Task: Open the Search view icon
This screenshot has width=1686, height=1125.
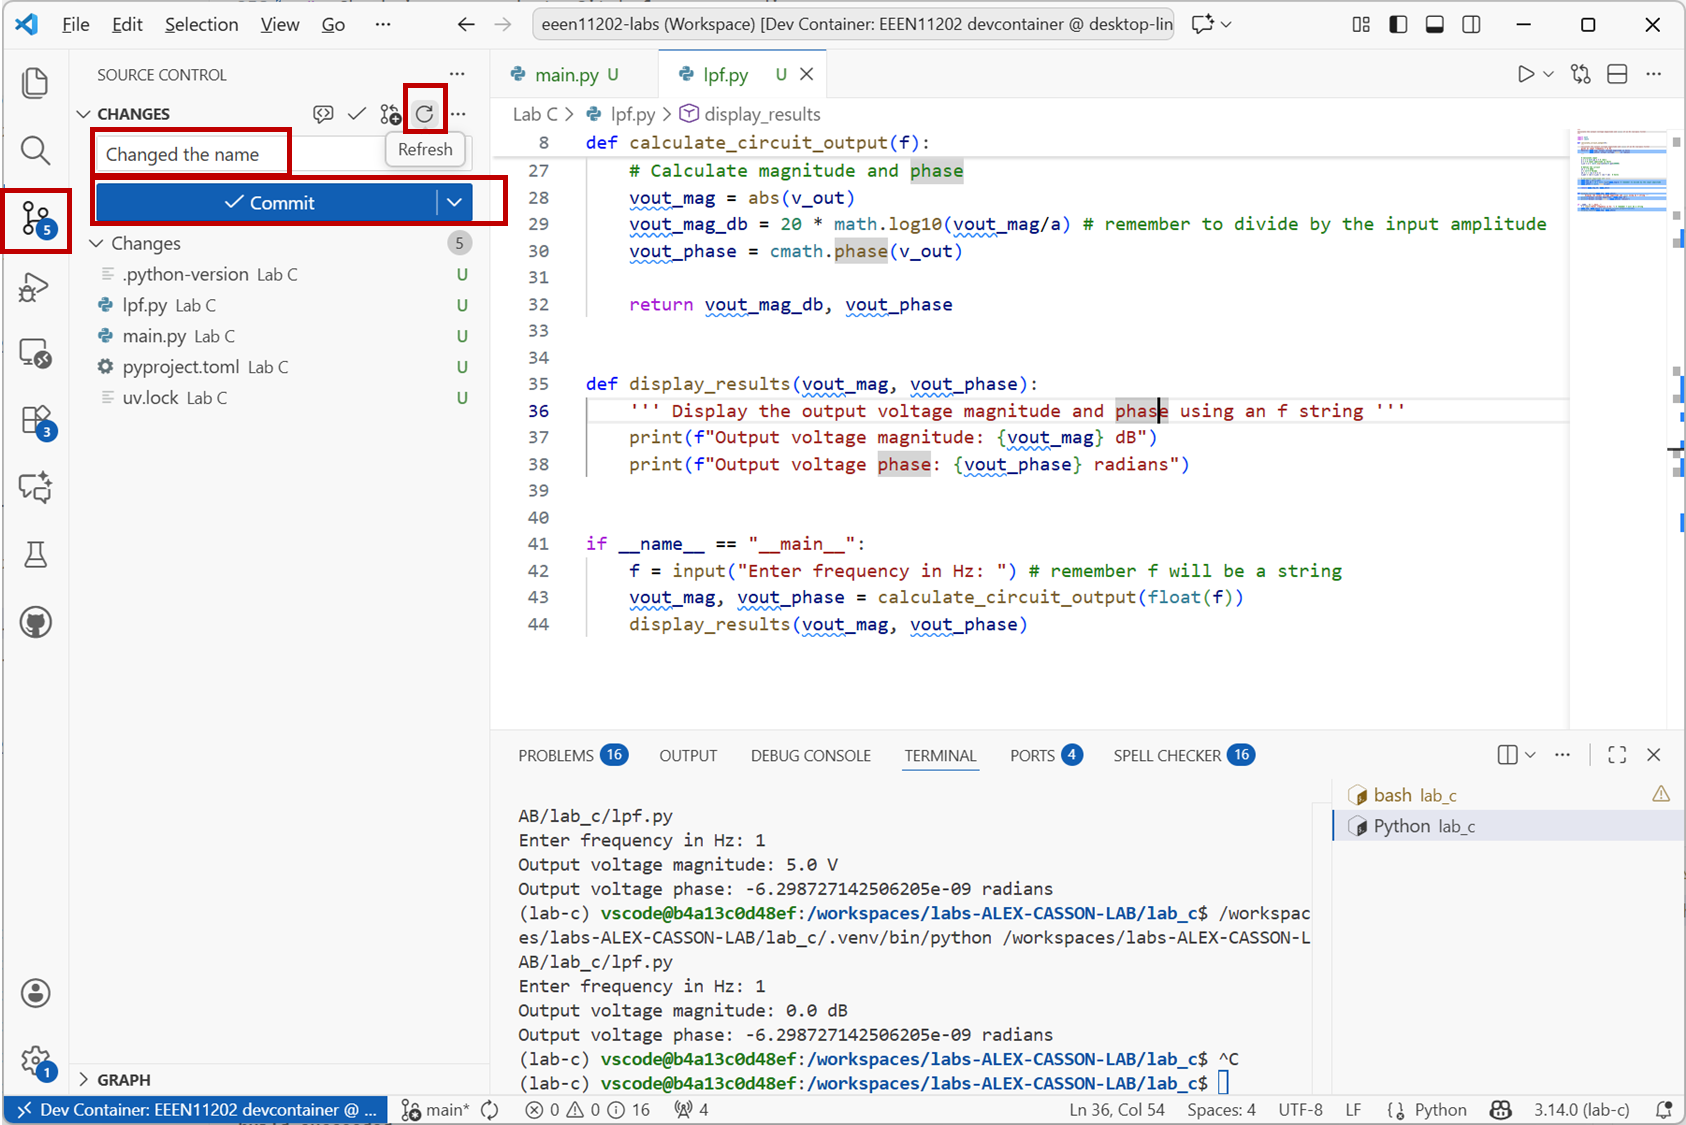Action: (x=35, y=151)
